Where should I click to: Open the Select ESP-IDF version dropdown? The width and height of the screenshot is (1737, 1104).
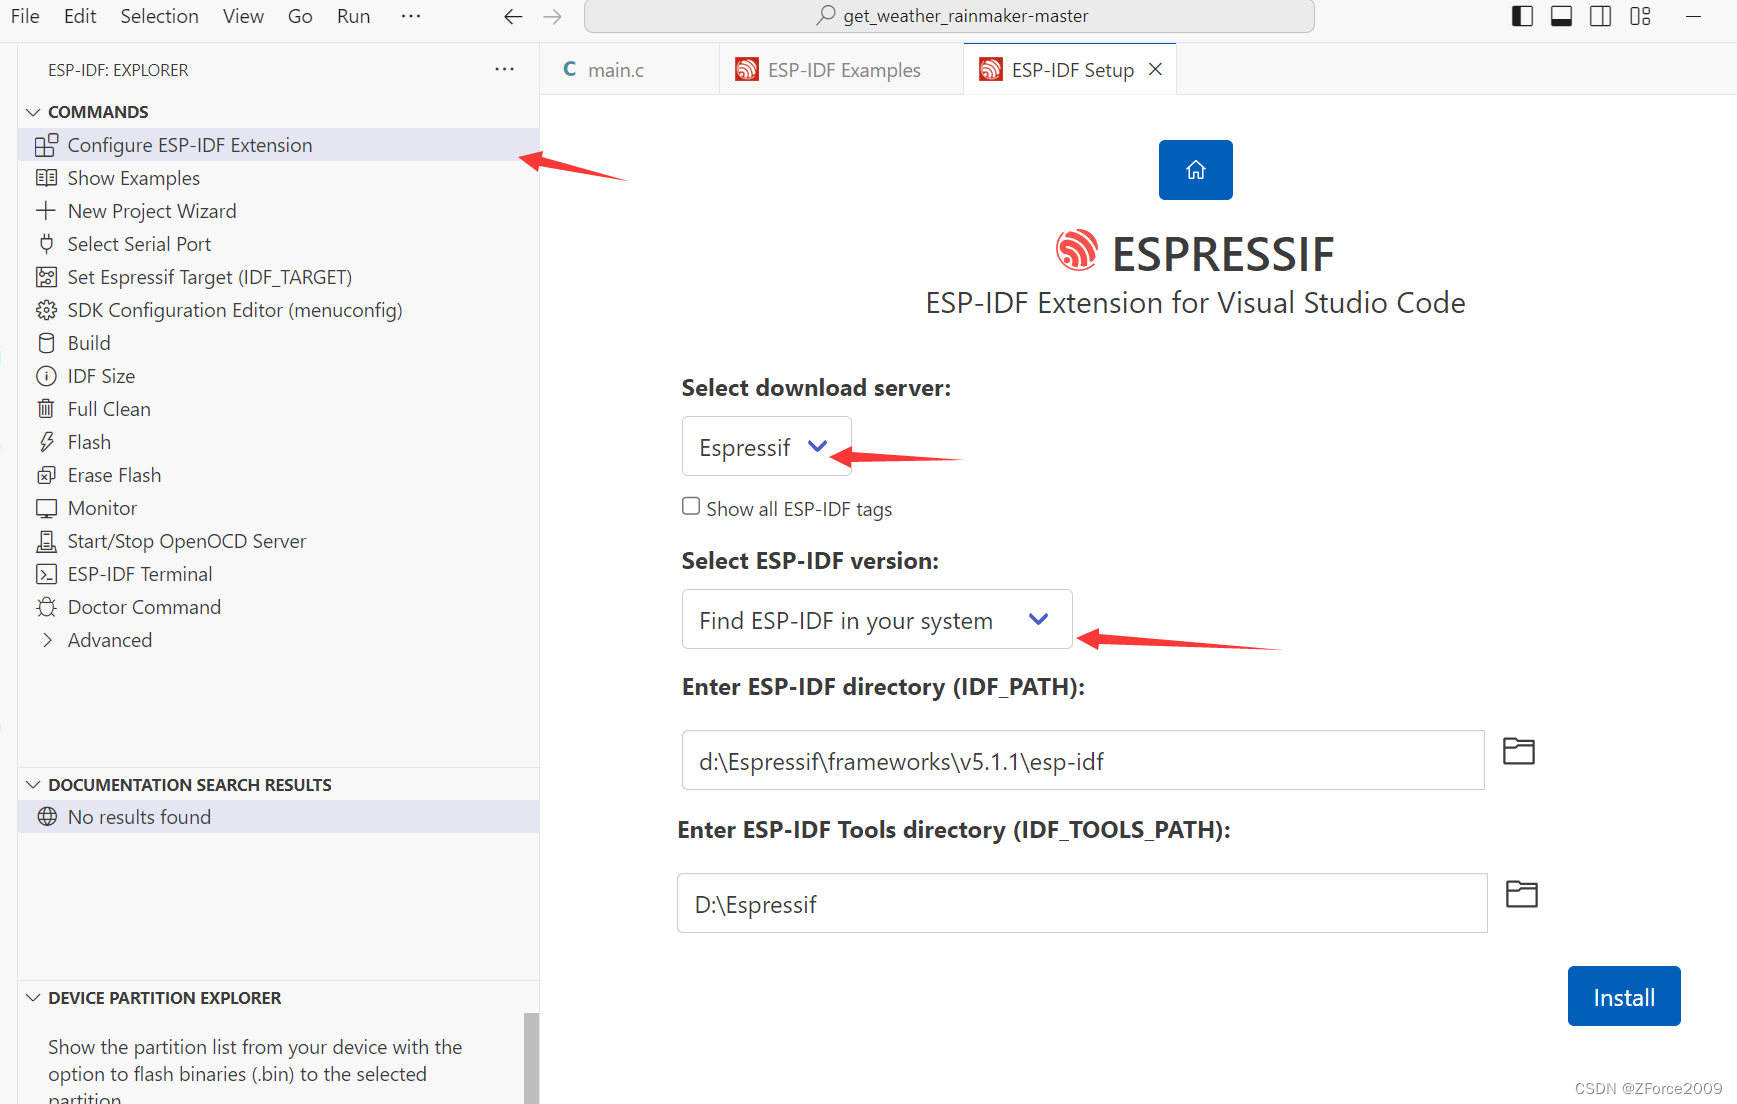click(877, 620)
